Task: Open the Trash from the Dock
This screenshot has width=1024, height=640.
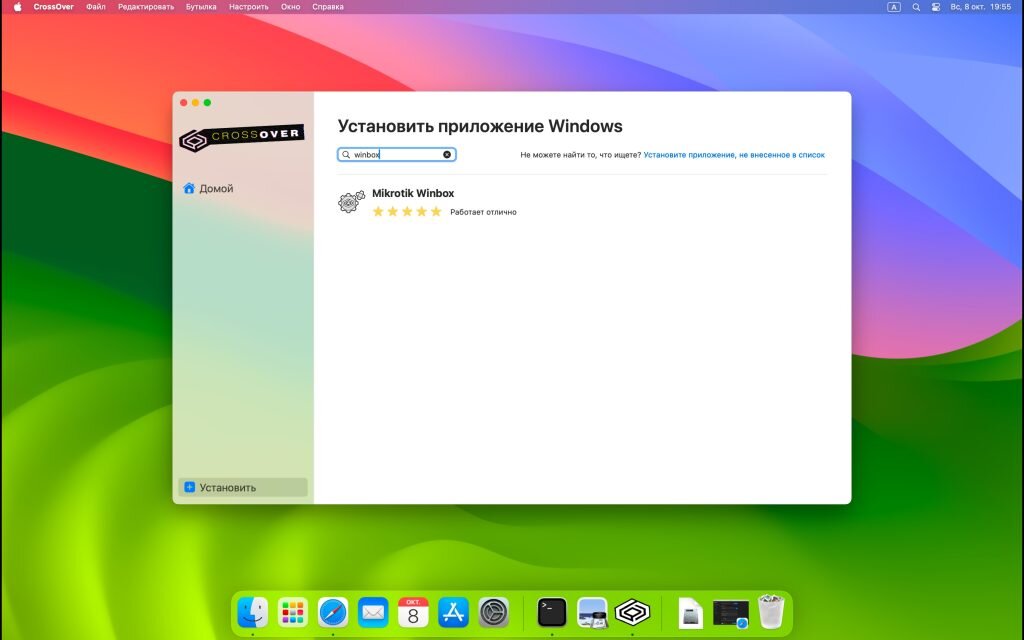Action: 771,612
